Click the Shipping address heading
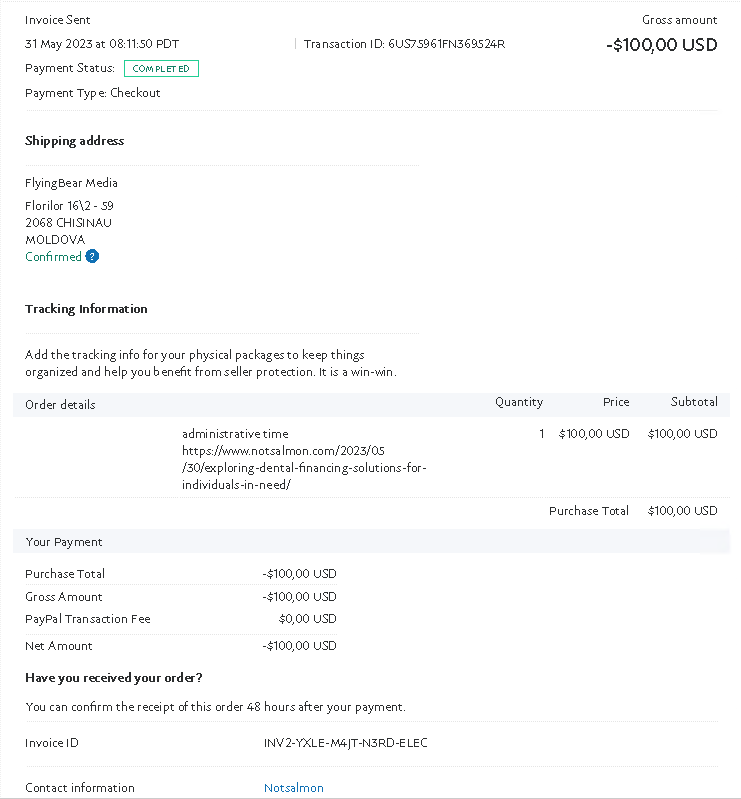Screen dimensions: 741x799 (x=74, y=141)
